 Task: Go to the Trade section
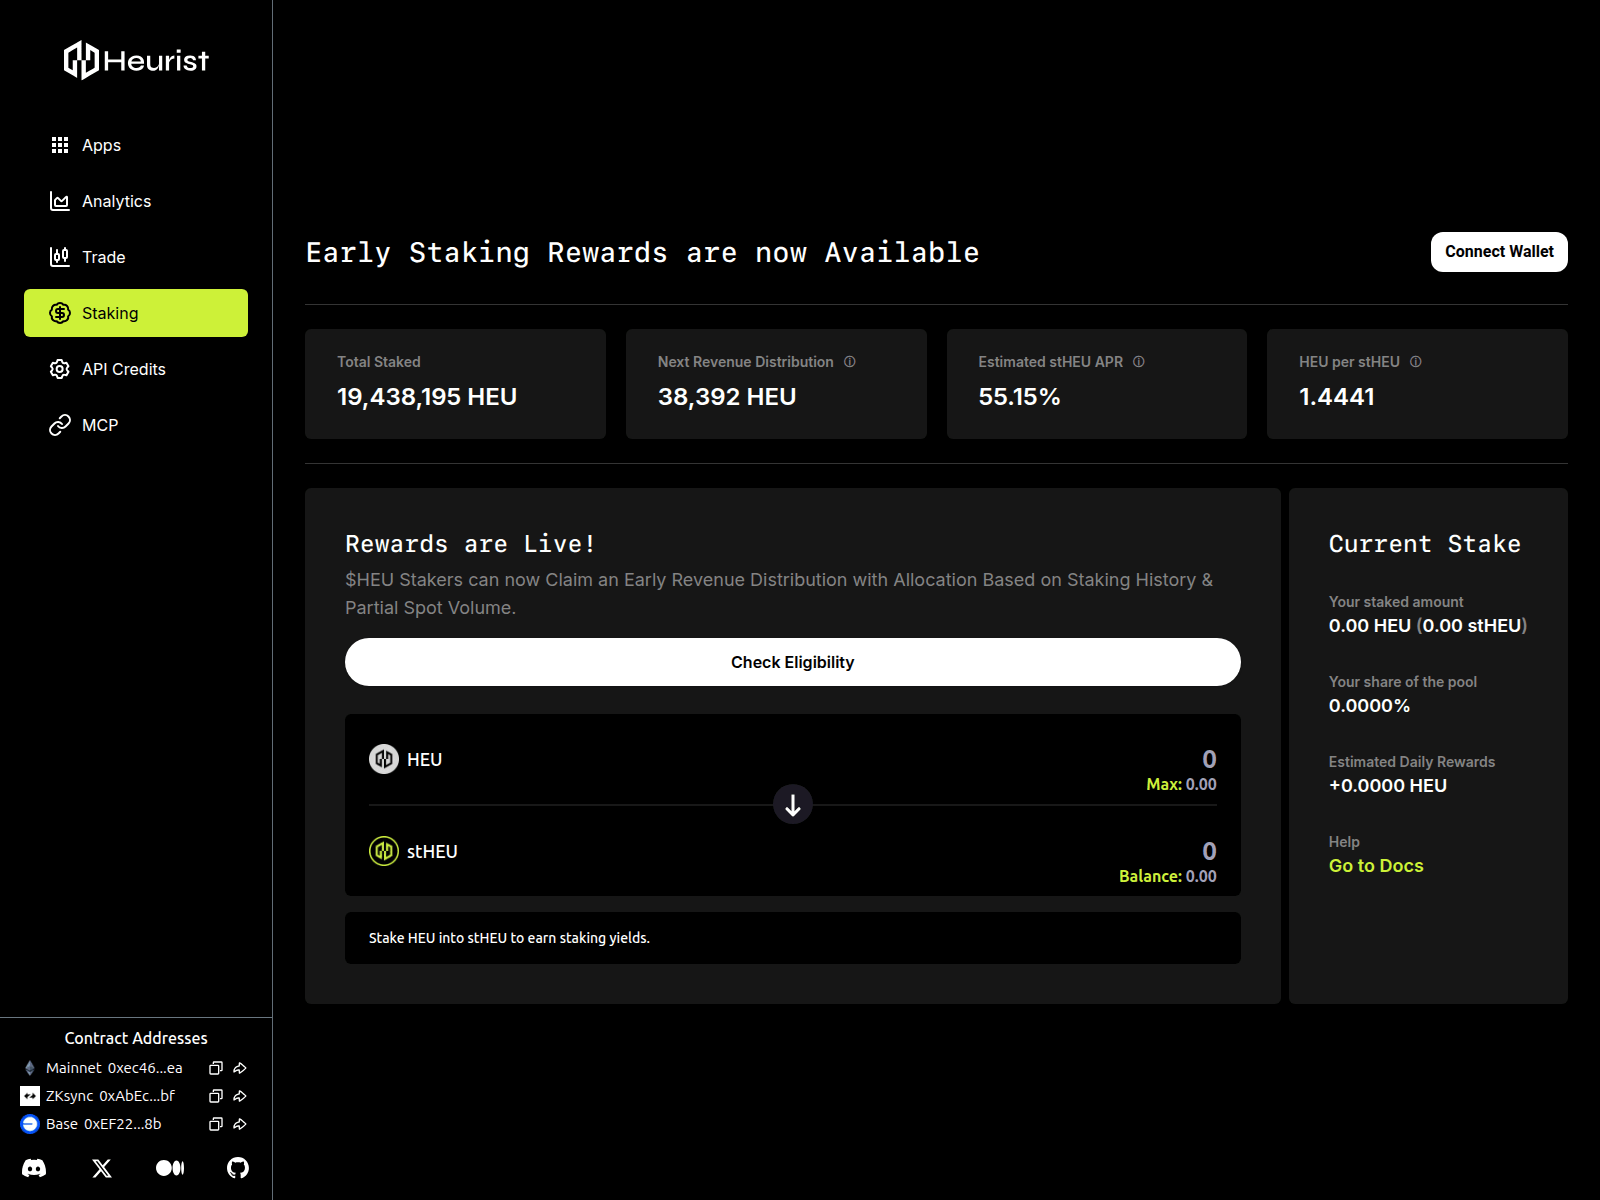(136, 257)
